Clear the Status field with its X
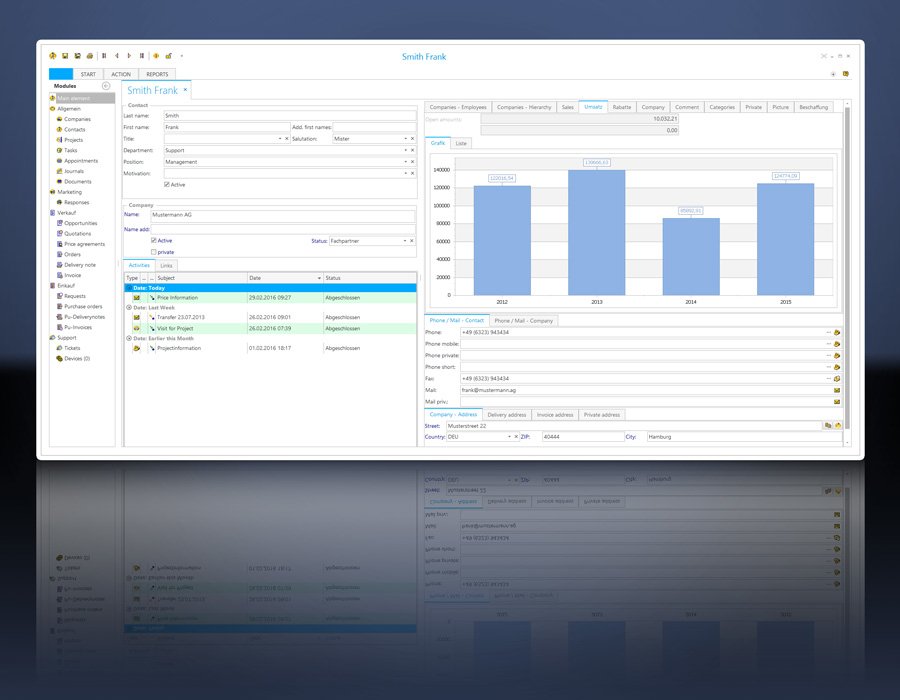 tap(412, 241)
